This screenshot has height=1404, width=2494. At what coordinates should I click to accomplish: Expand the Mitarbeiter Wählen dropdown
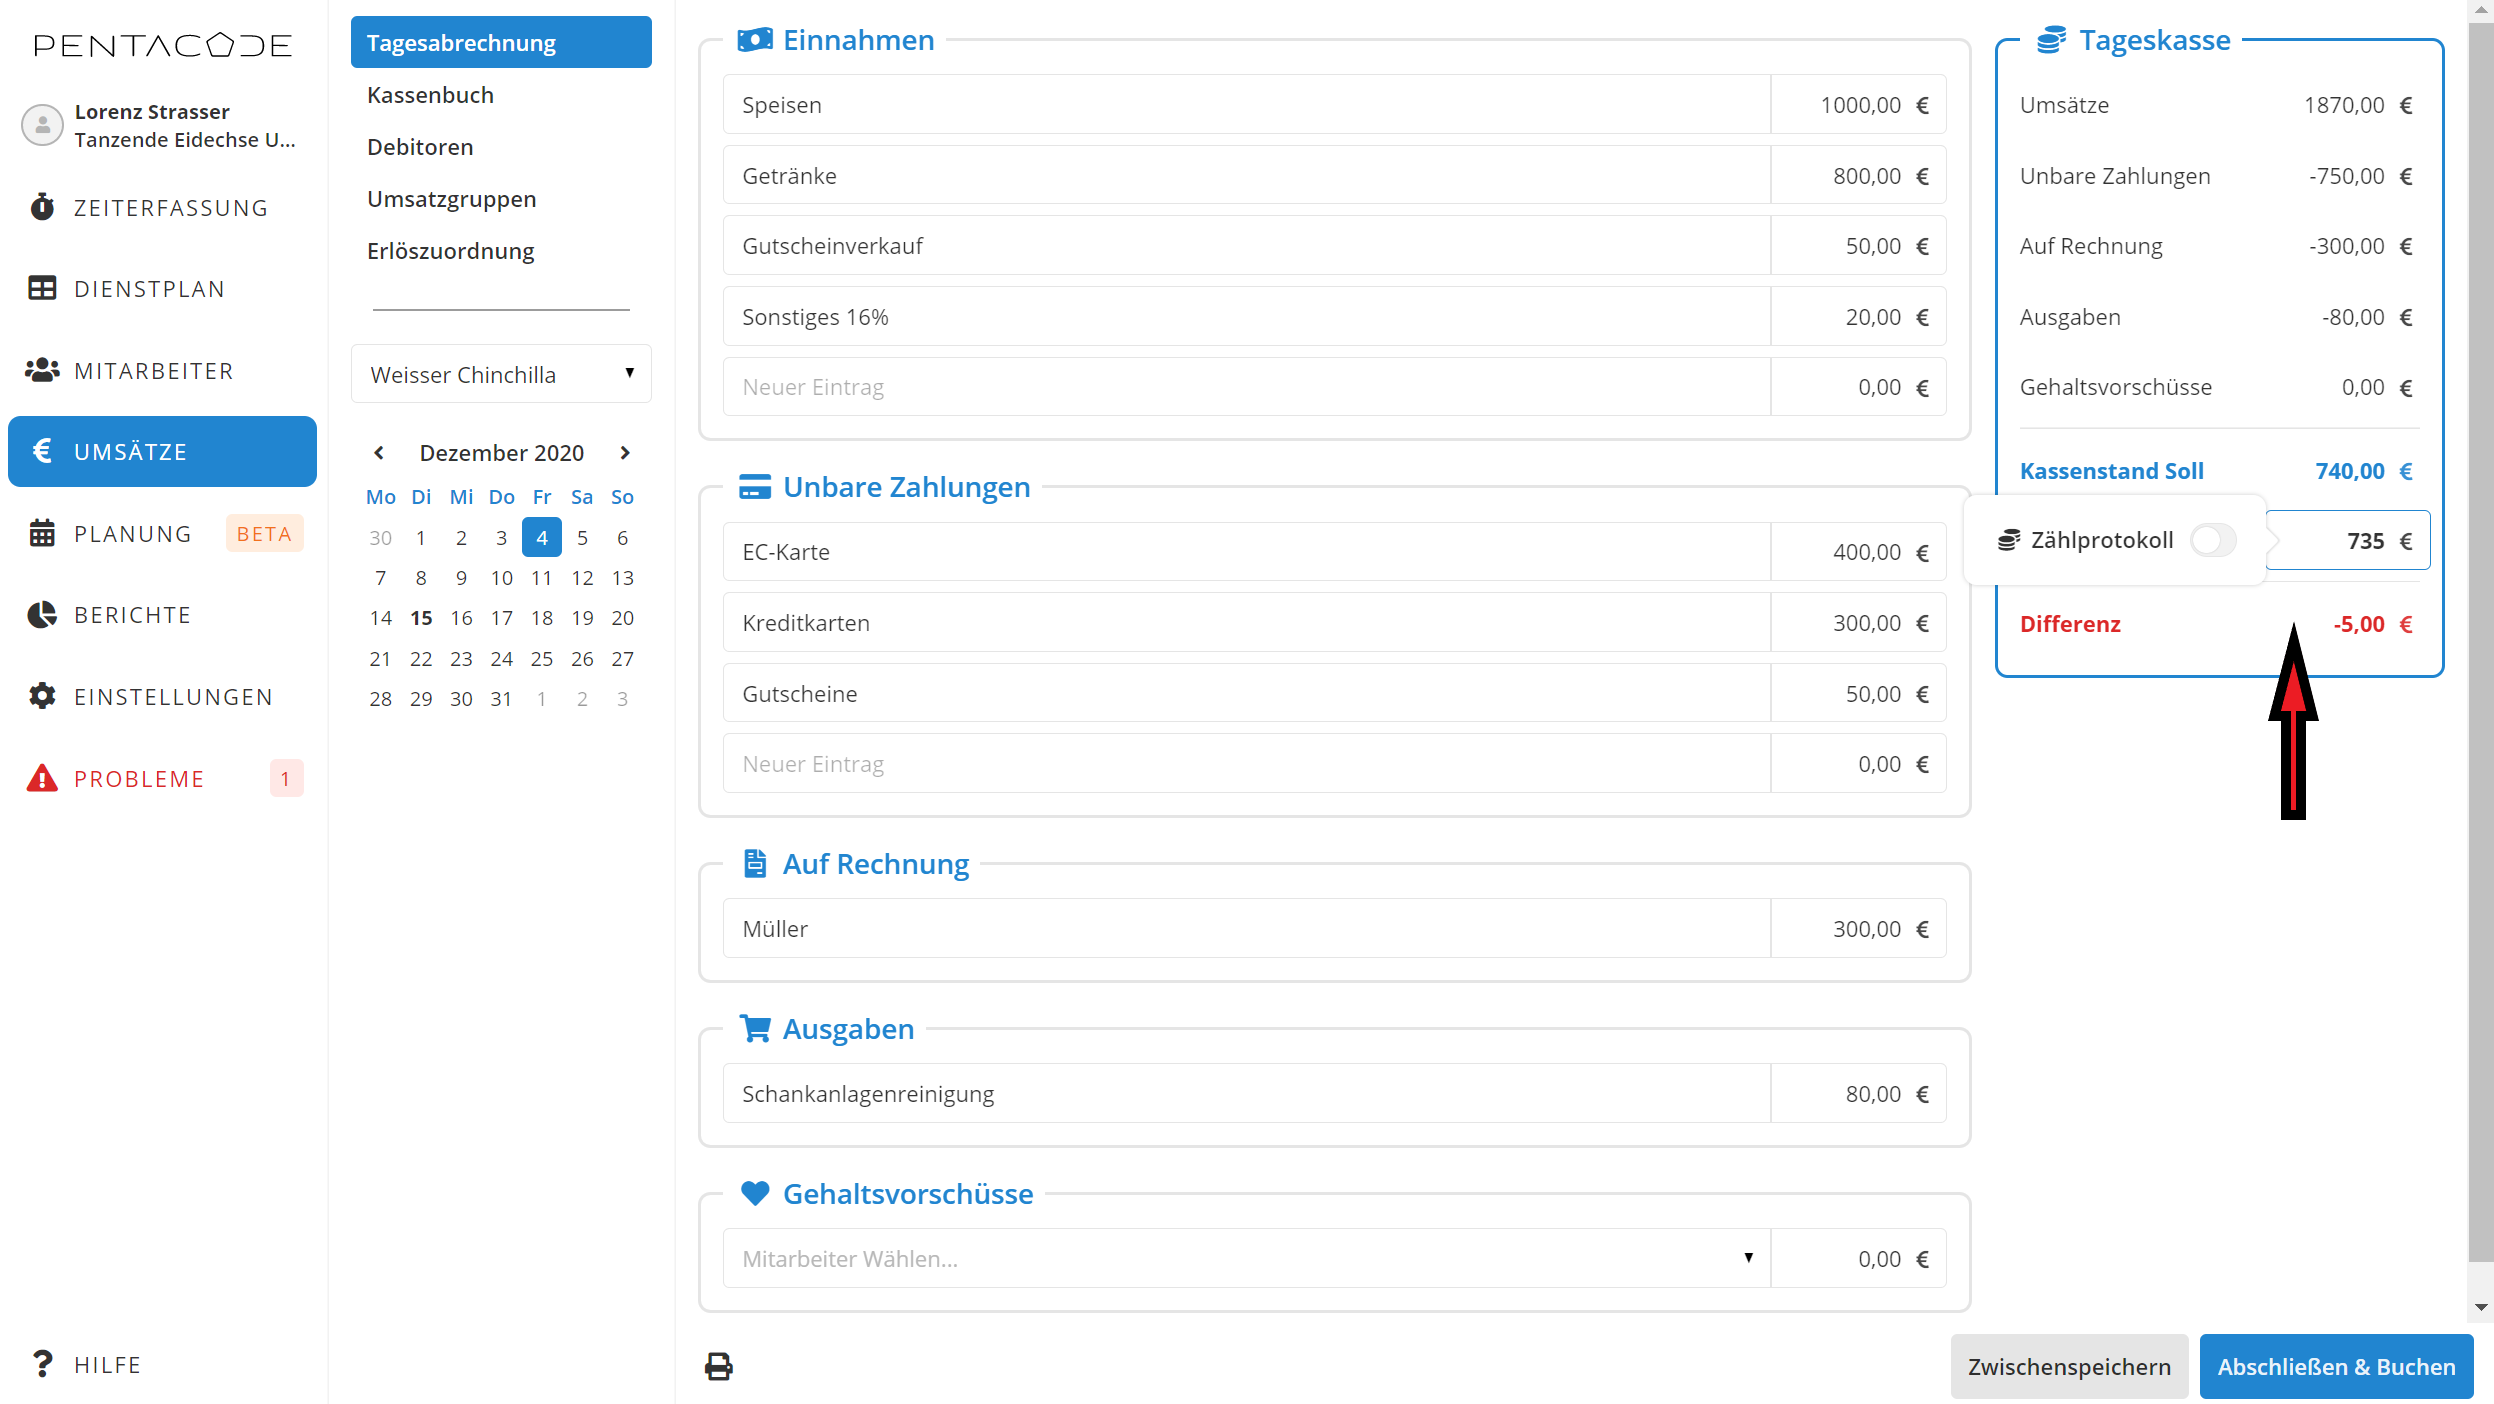point(1246,1258)
